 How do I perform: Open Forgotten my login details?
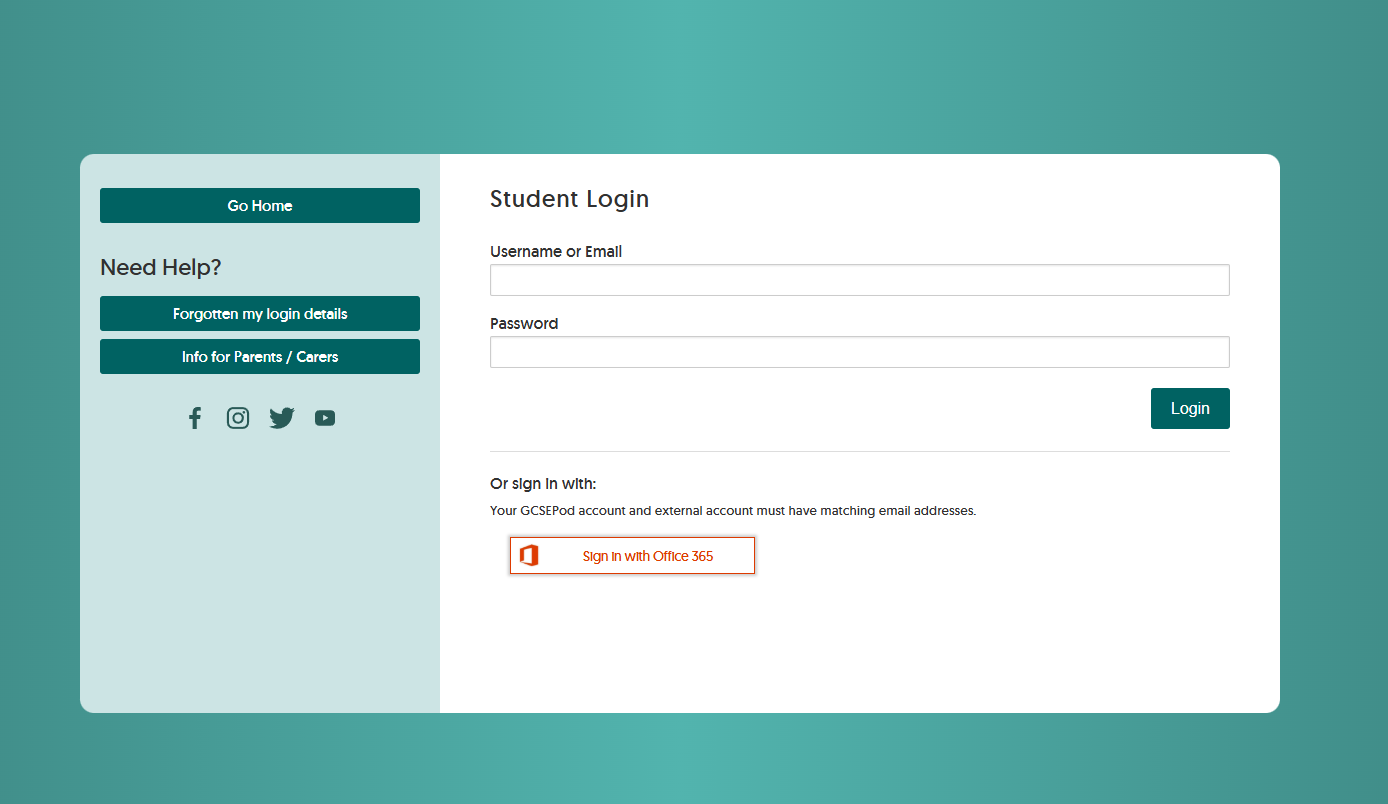click(259, 313)
